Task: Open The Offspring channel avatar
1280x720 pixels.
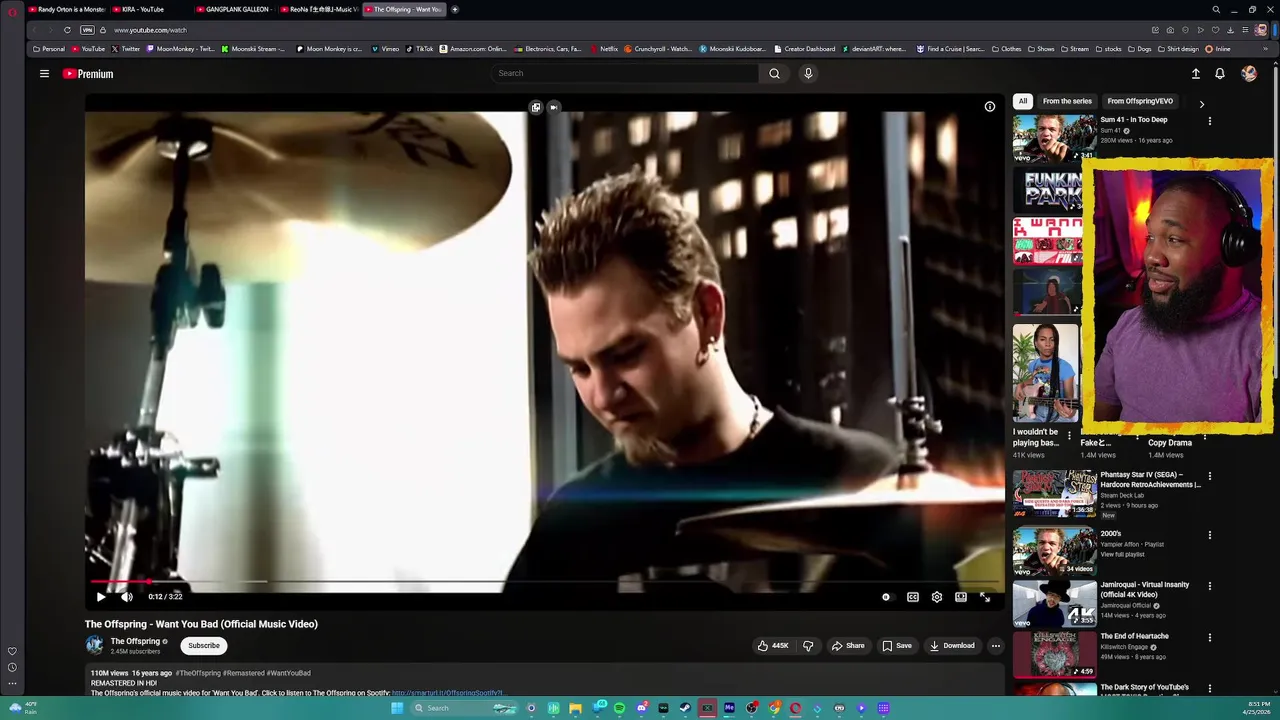Action: [x=94, y=645]
